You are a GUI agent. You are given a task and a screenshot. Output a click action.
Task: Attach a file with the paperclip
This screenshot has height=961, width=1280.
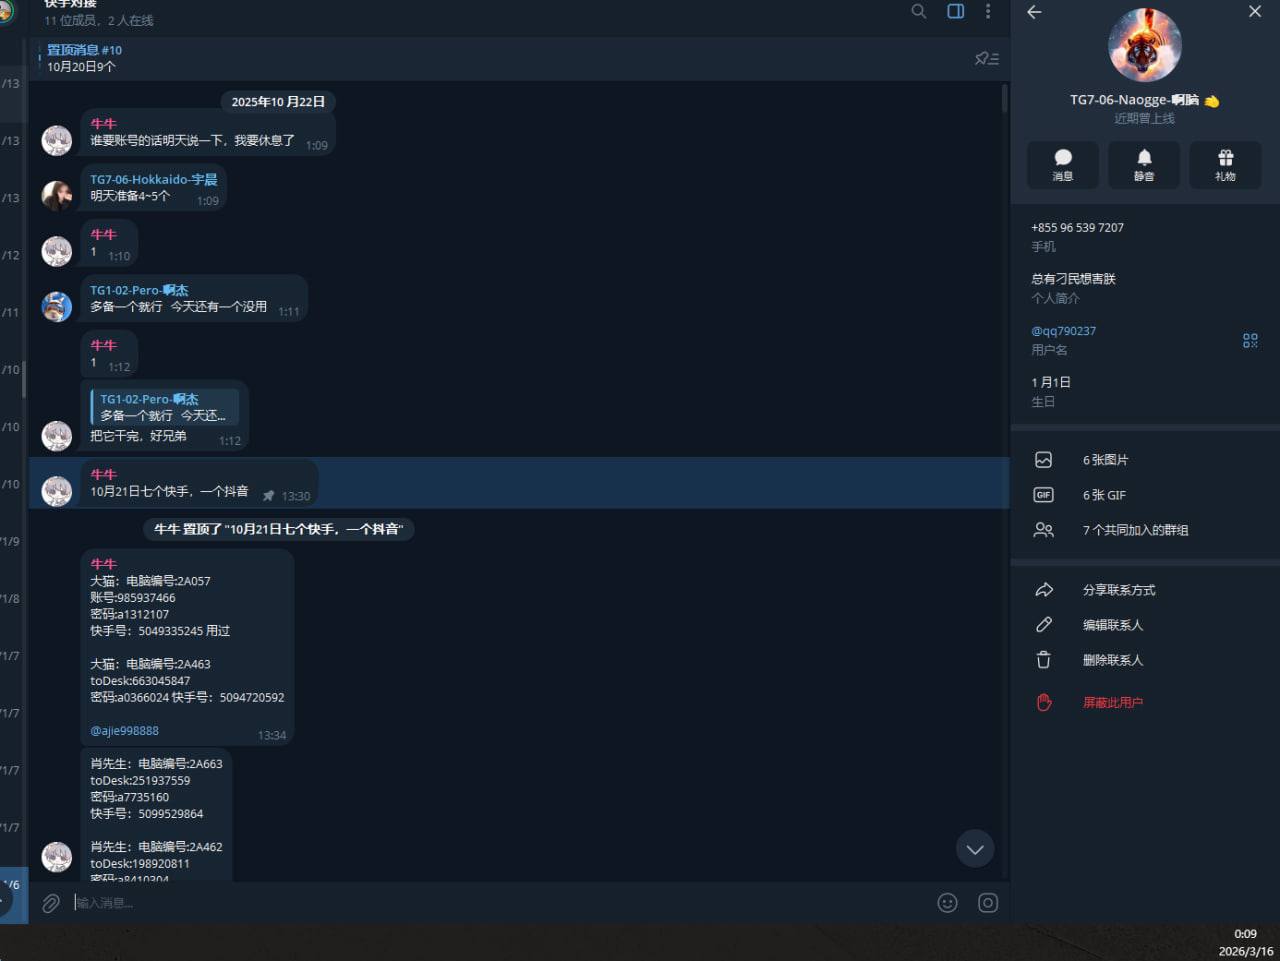coord(51,903)
